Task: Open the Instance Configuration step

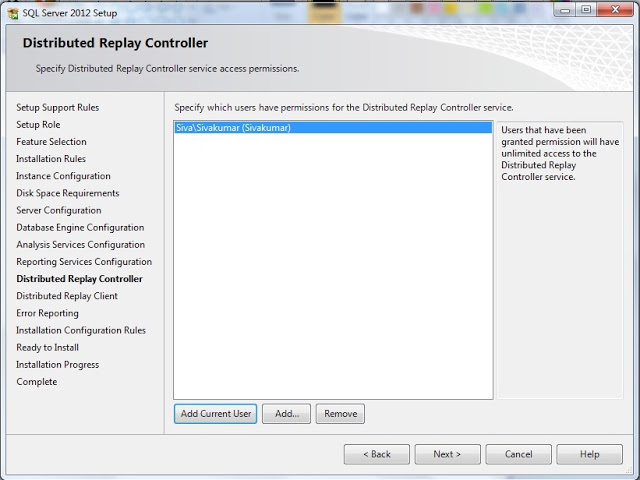Action: 63,176
